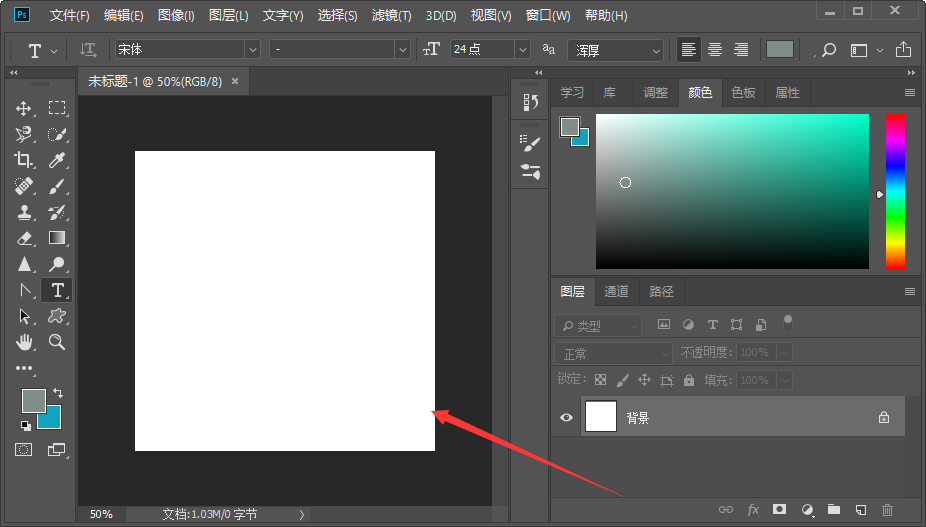
Task: Switch to the 路径 tab
Action: click(661, 291)
